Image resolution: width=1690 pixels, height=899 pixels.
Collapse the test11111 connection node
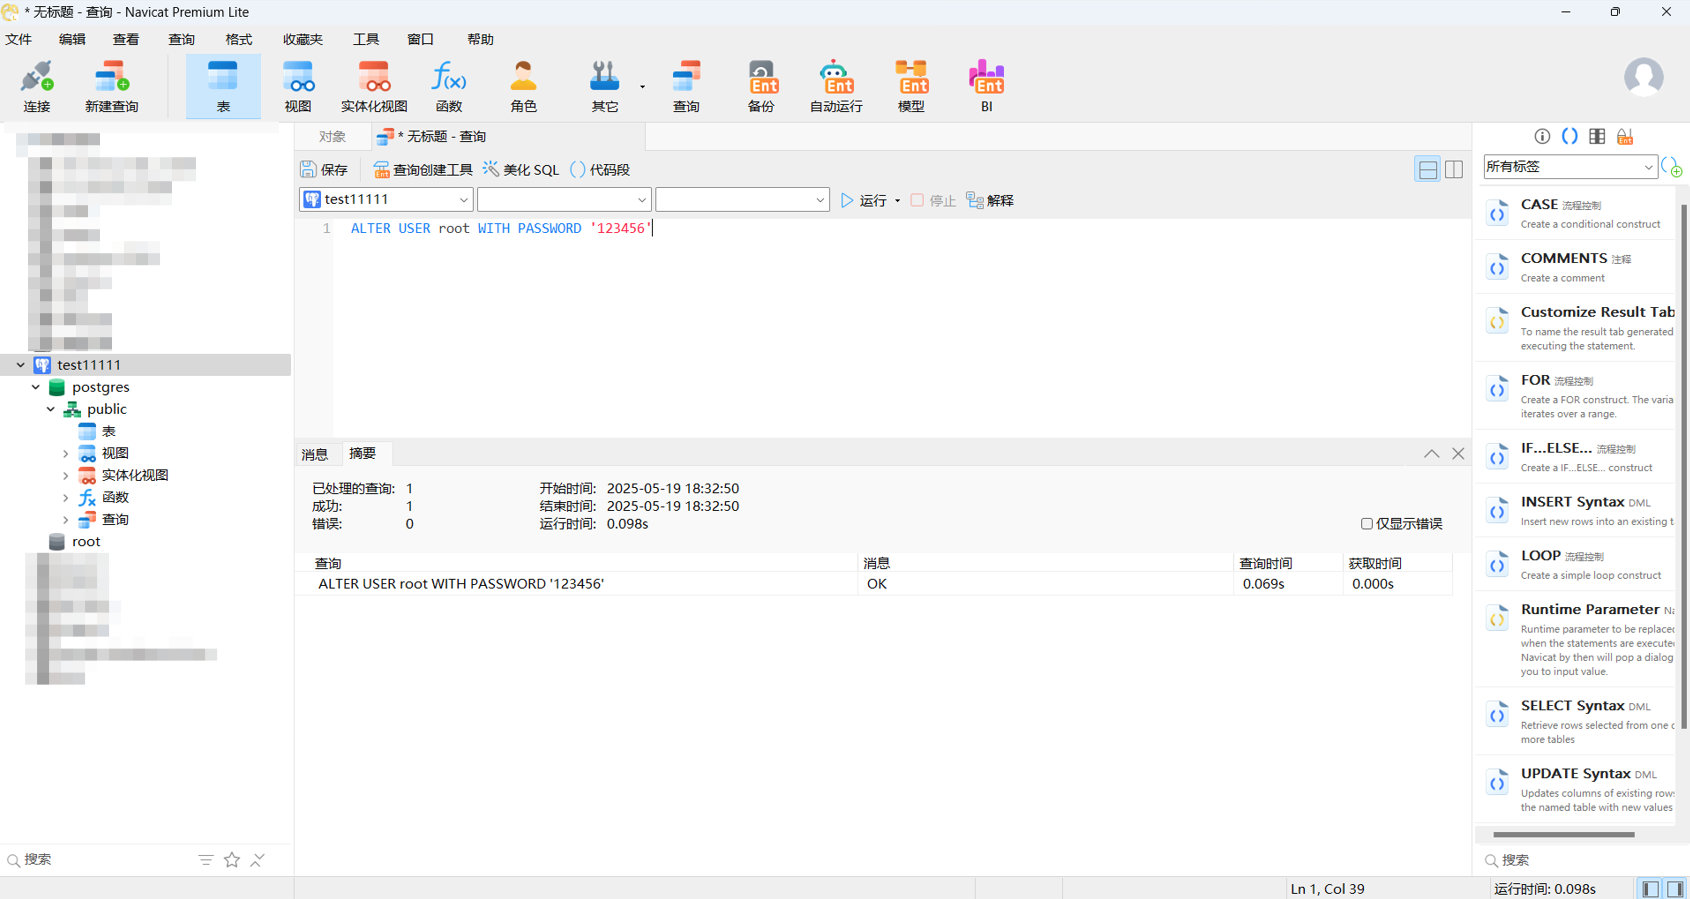point(21,365)
